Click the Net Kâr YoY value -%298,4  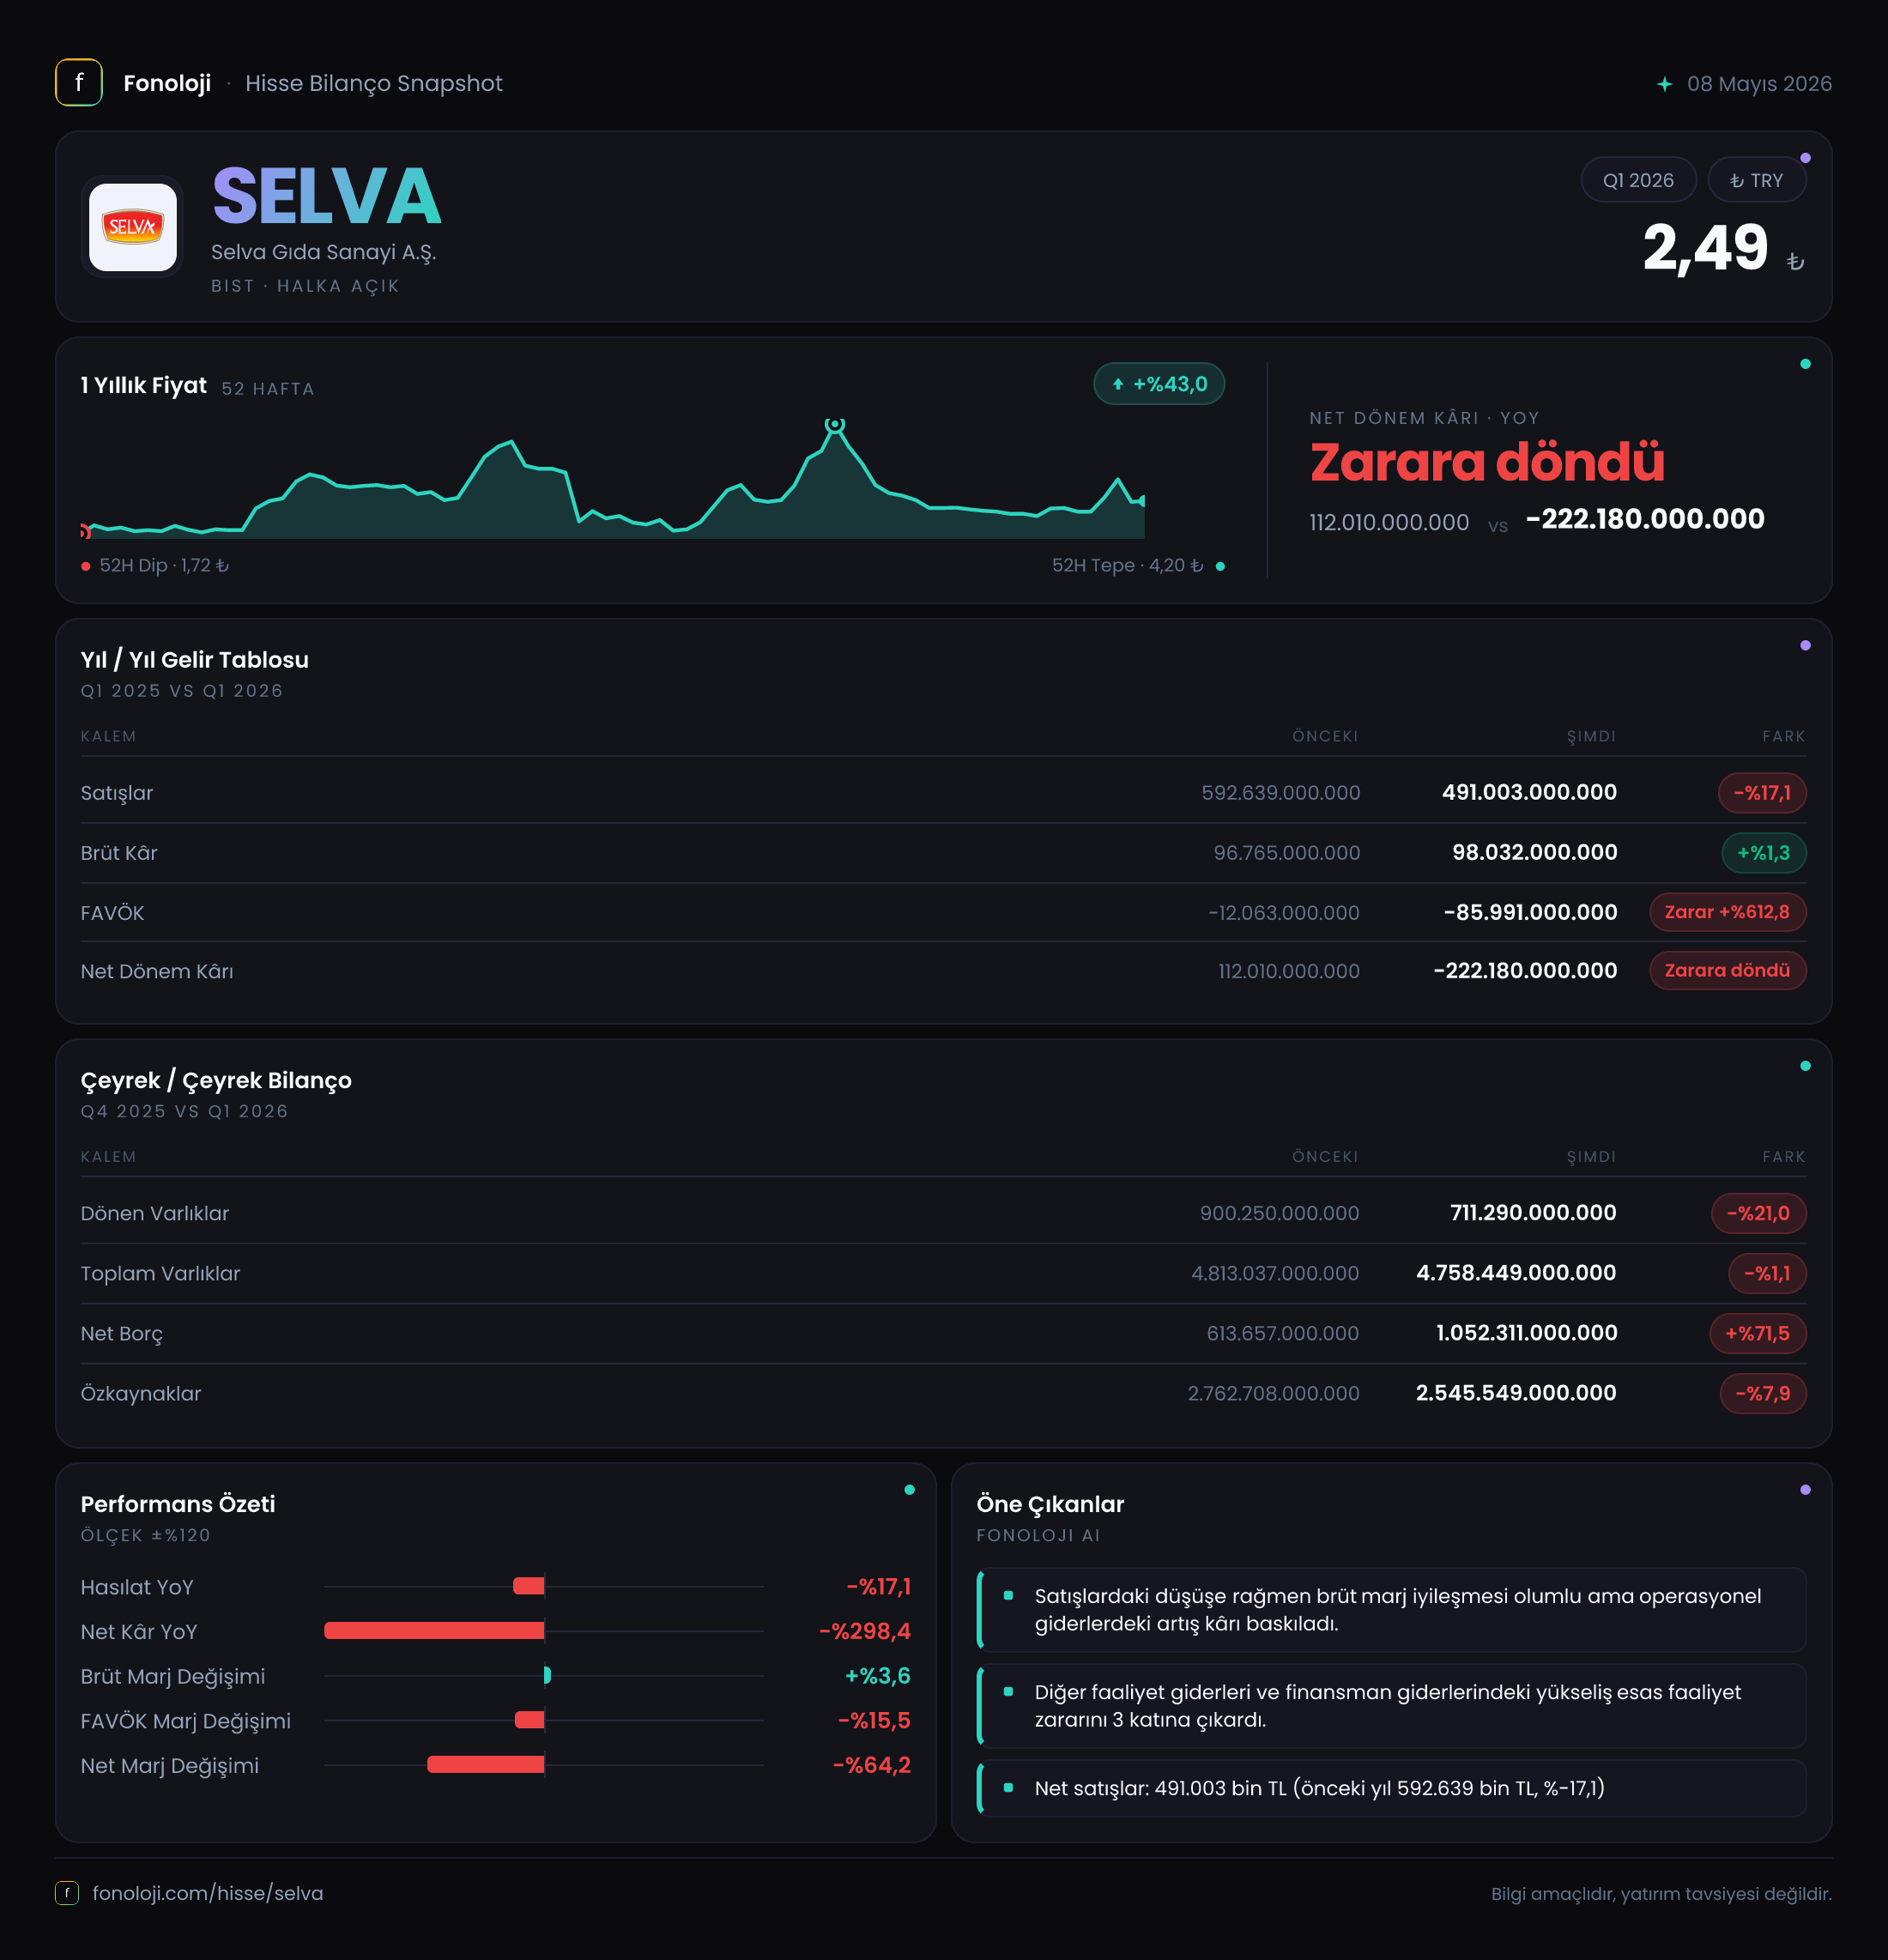[865, 1631]
